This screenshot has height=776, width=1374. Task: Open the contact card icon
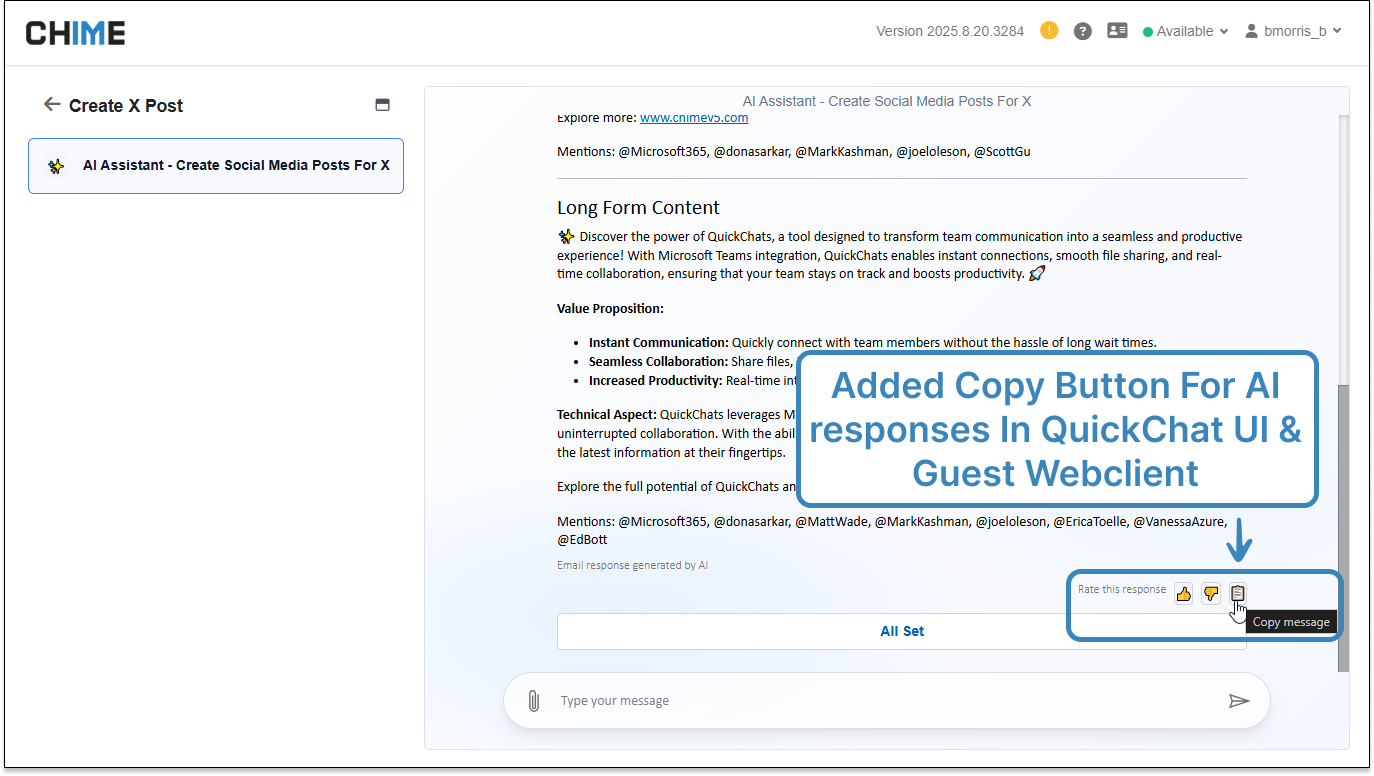1117,31
